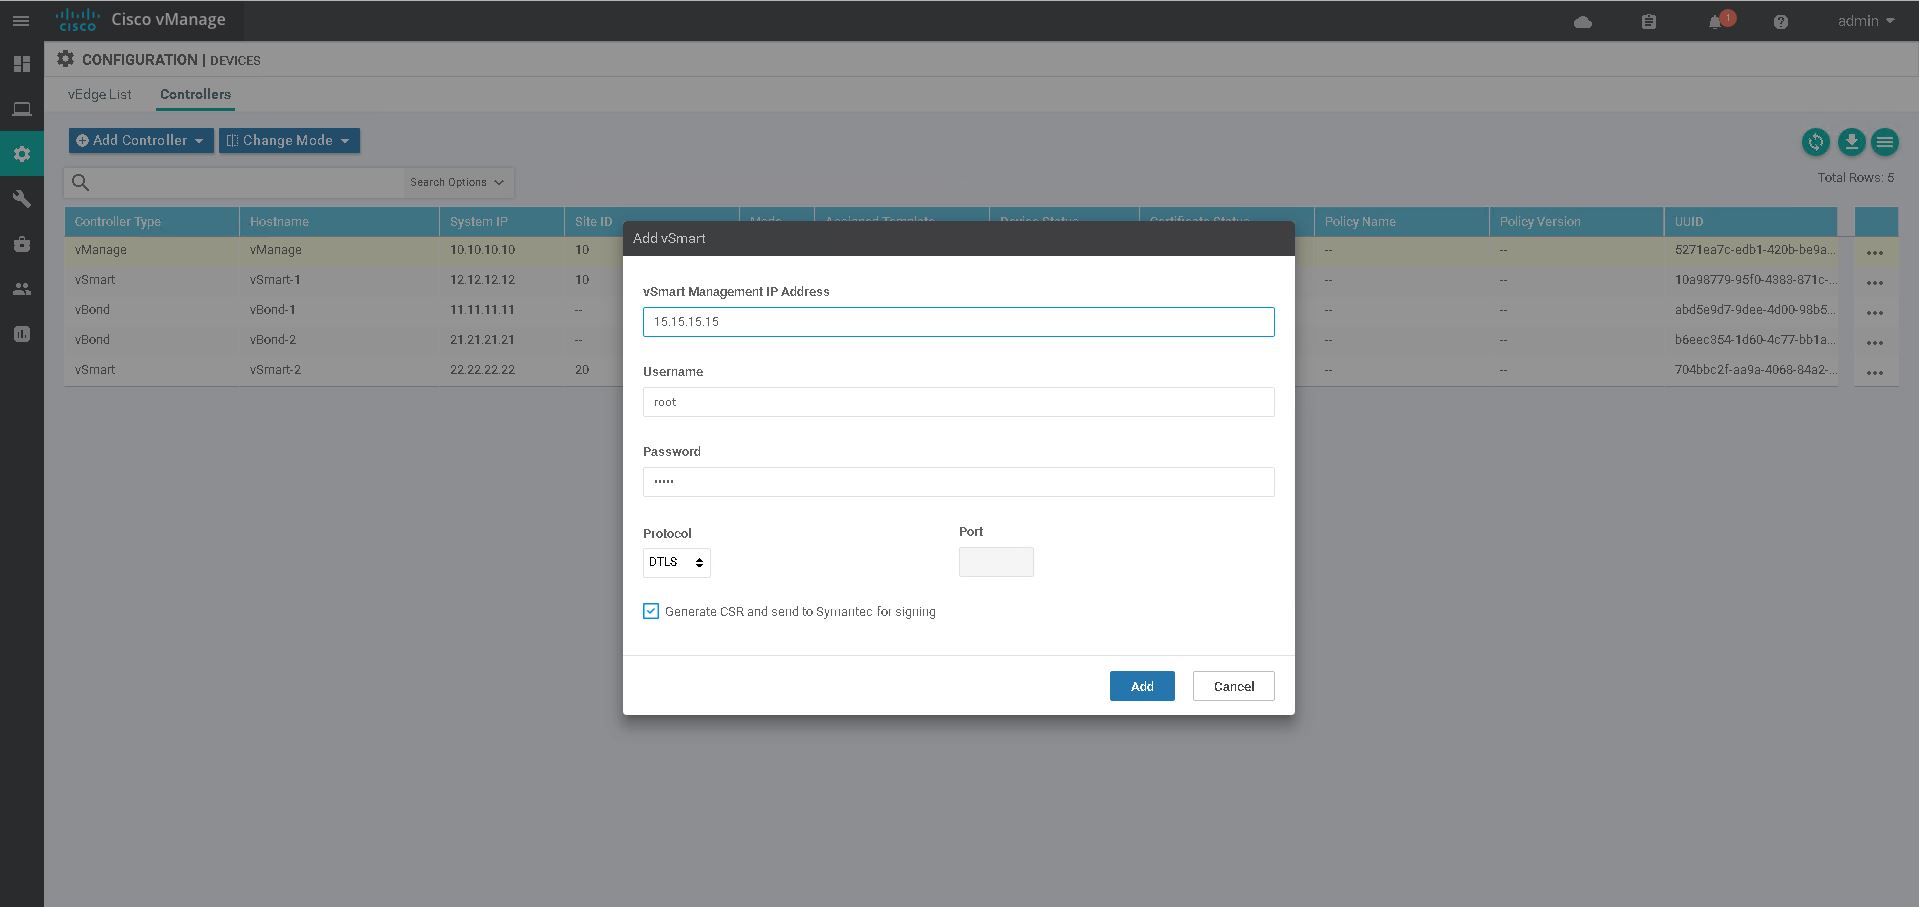Focus the Username field

pyautogui.click(x=959, y=402)
